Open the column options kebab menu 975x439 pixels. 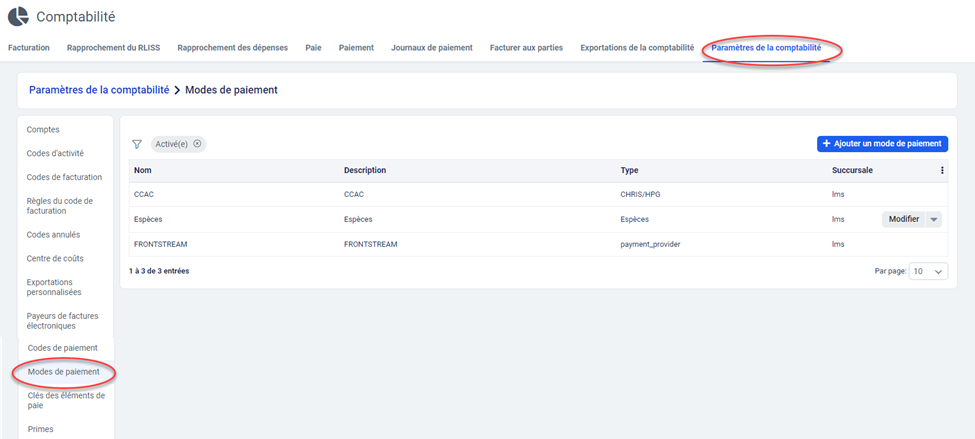[941, 170]
